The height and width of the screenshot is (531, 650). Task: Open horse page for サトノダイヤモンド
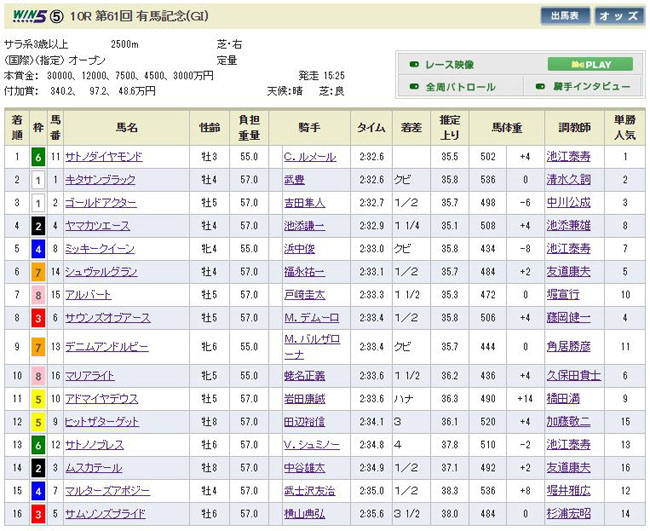[x=104, y=157]
